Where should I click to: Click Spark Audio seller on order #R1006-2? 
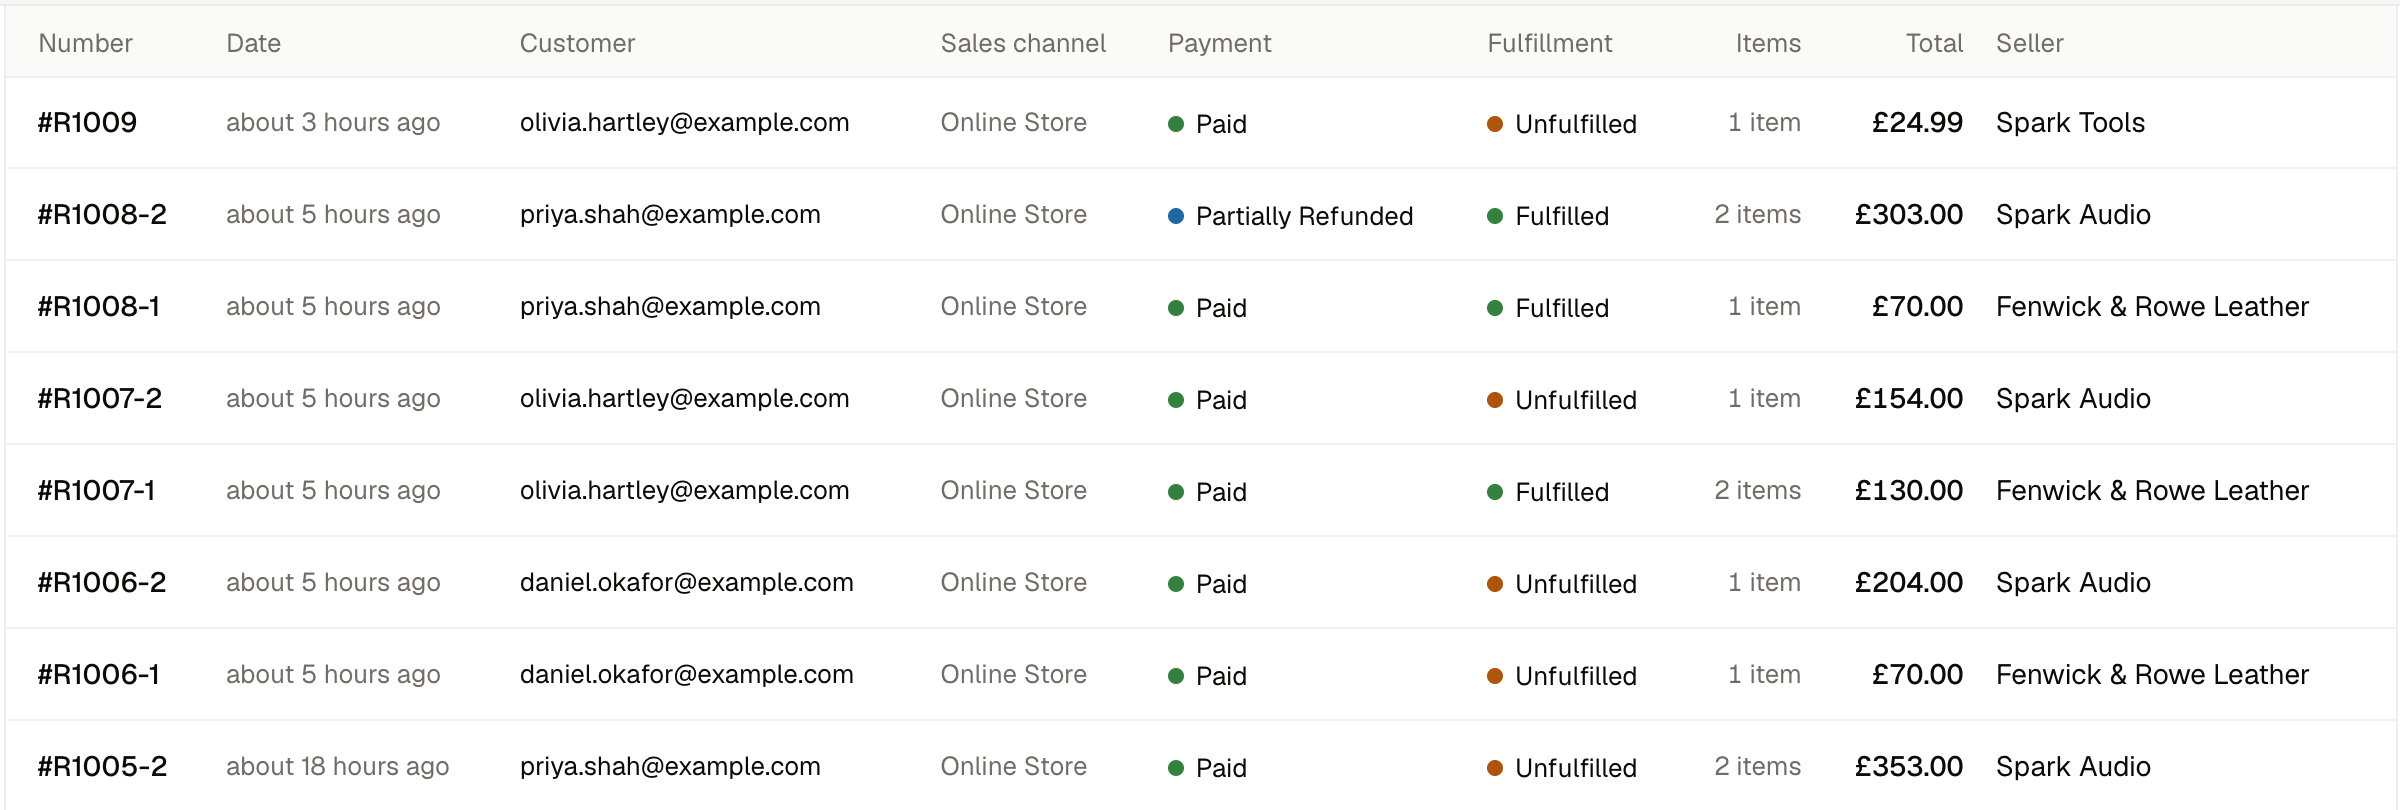click(2073, 583)
